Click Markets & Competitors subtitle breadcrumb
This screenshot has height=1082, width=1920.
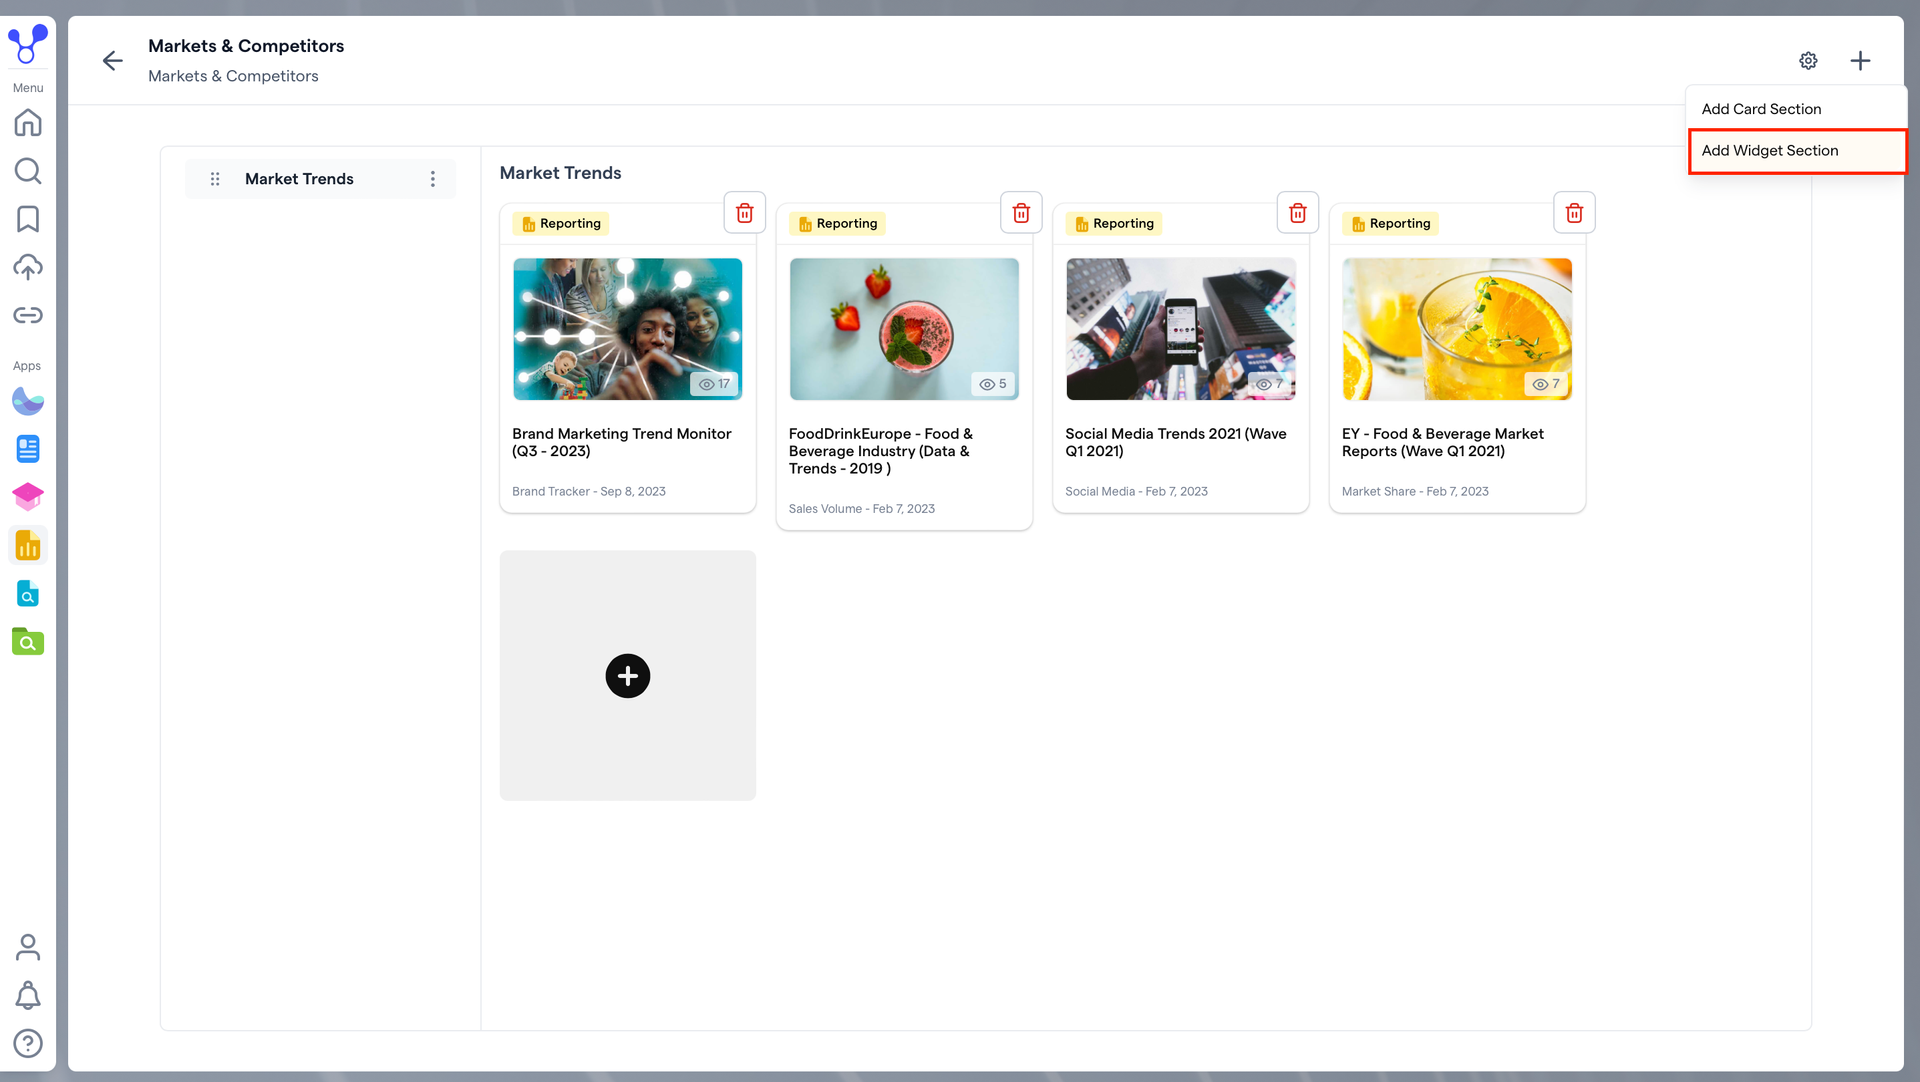[x=233, y=76]
